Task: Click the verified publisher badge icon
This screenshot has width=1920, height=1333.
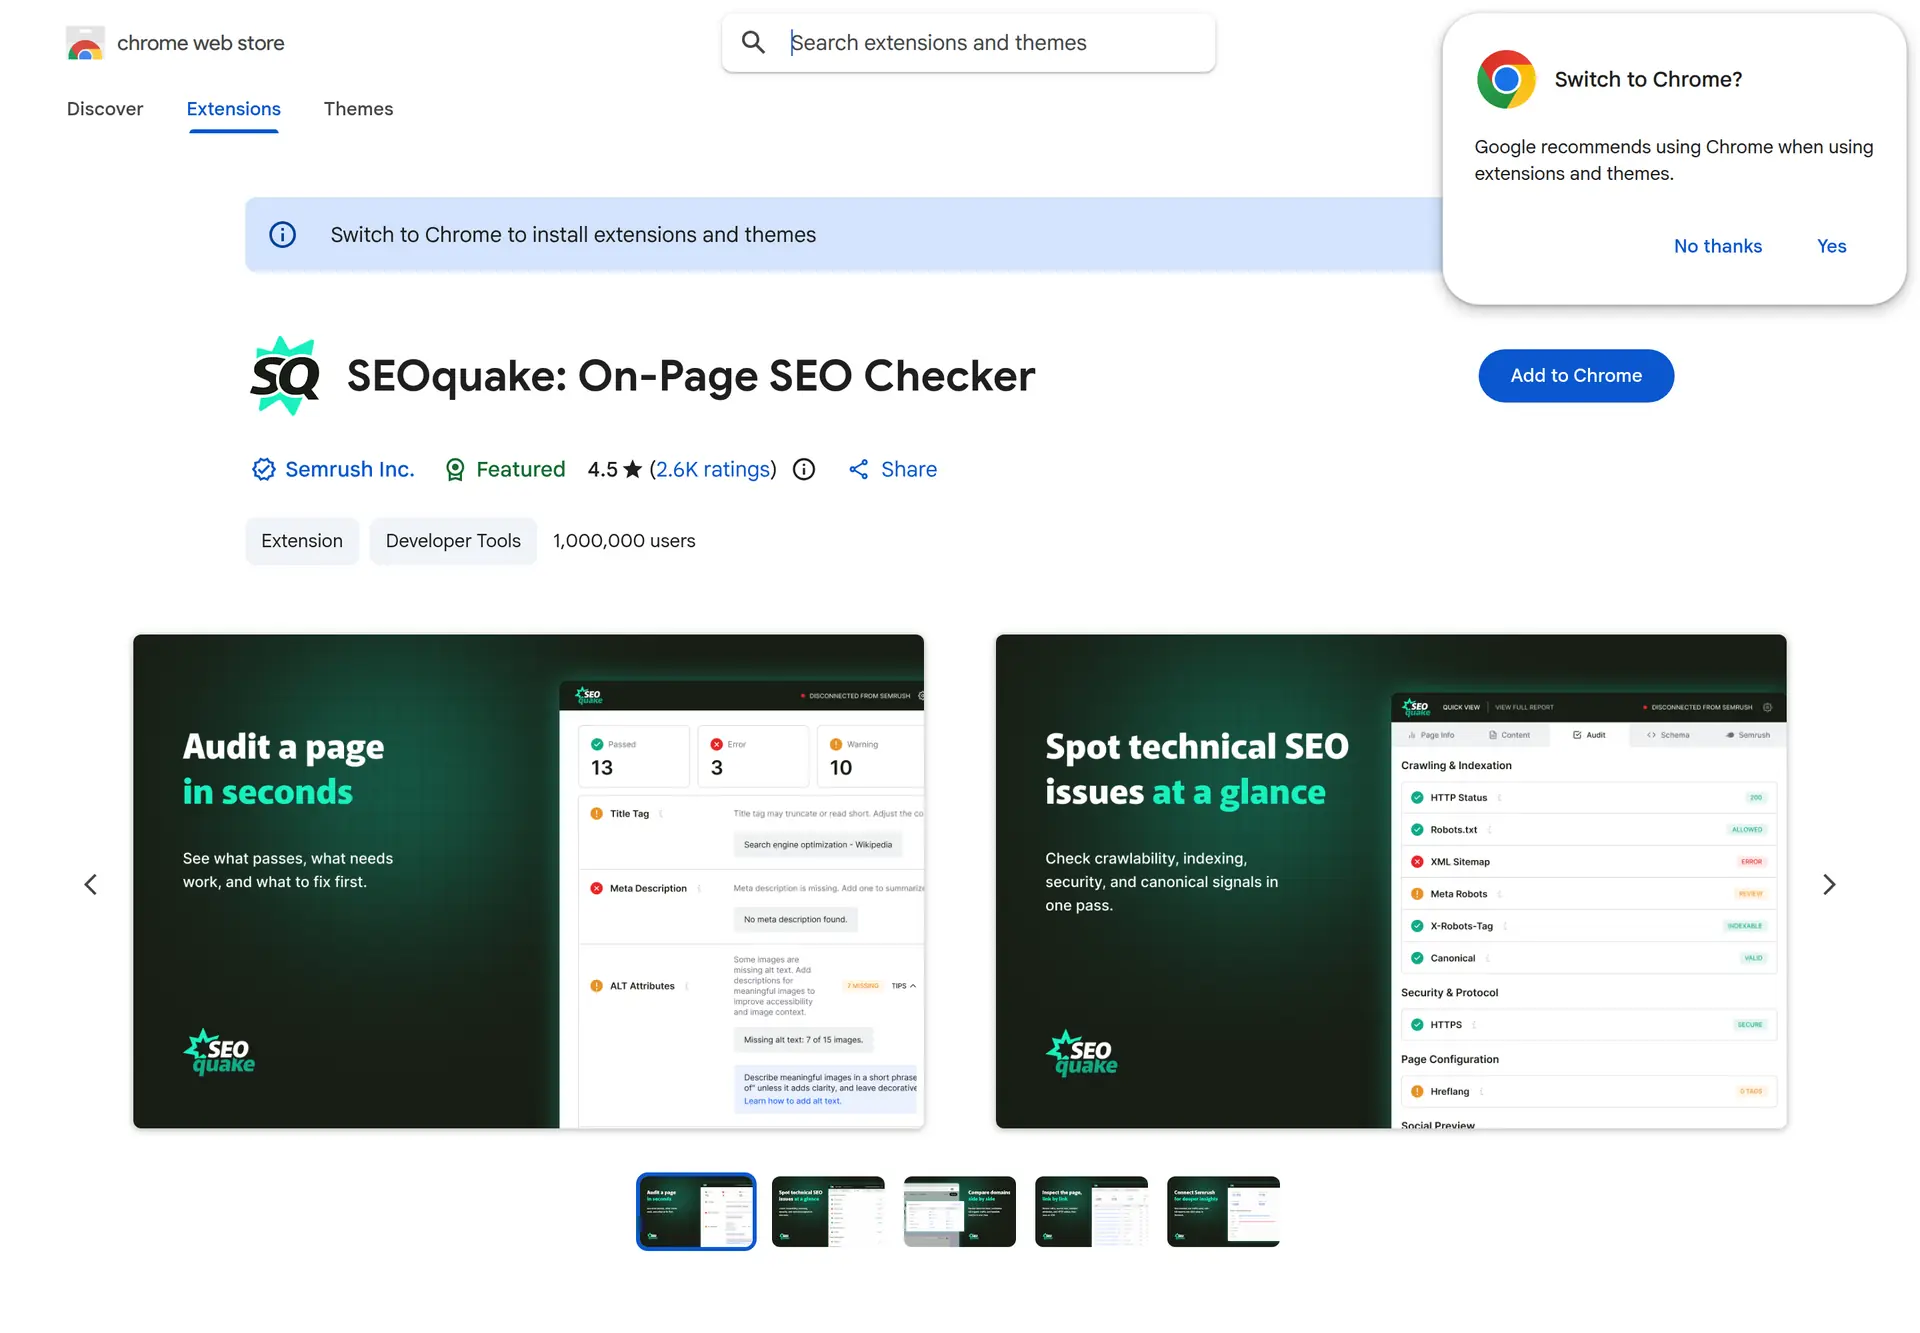Action: tap(263, 469)
